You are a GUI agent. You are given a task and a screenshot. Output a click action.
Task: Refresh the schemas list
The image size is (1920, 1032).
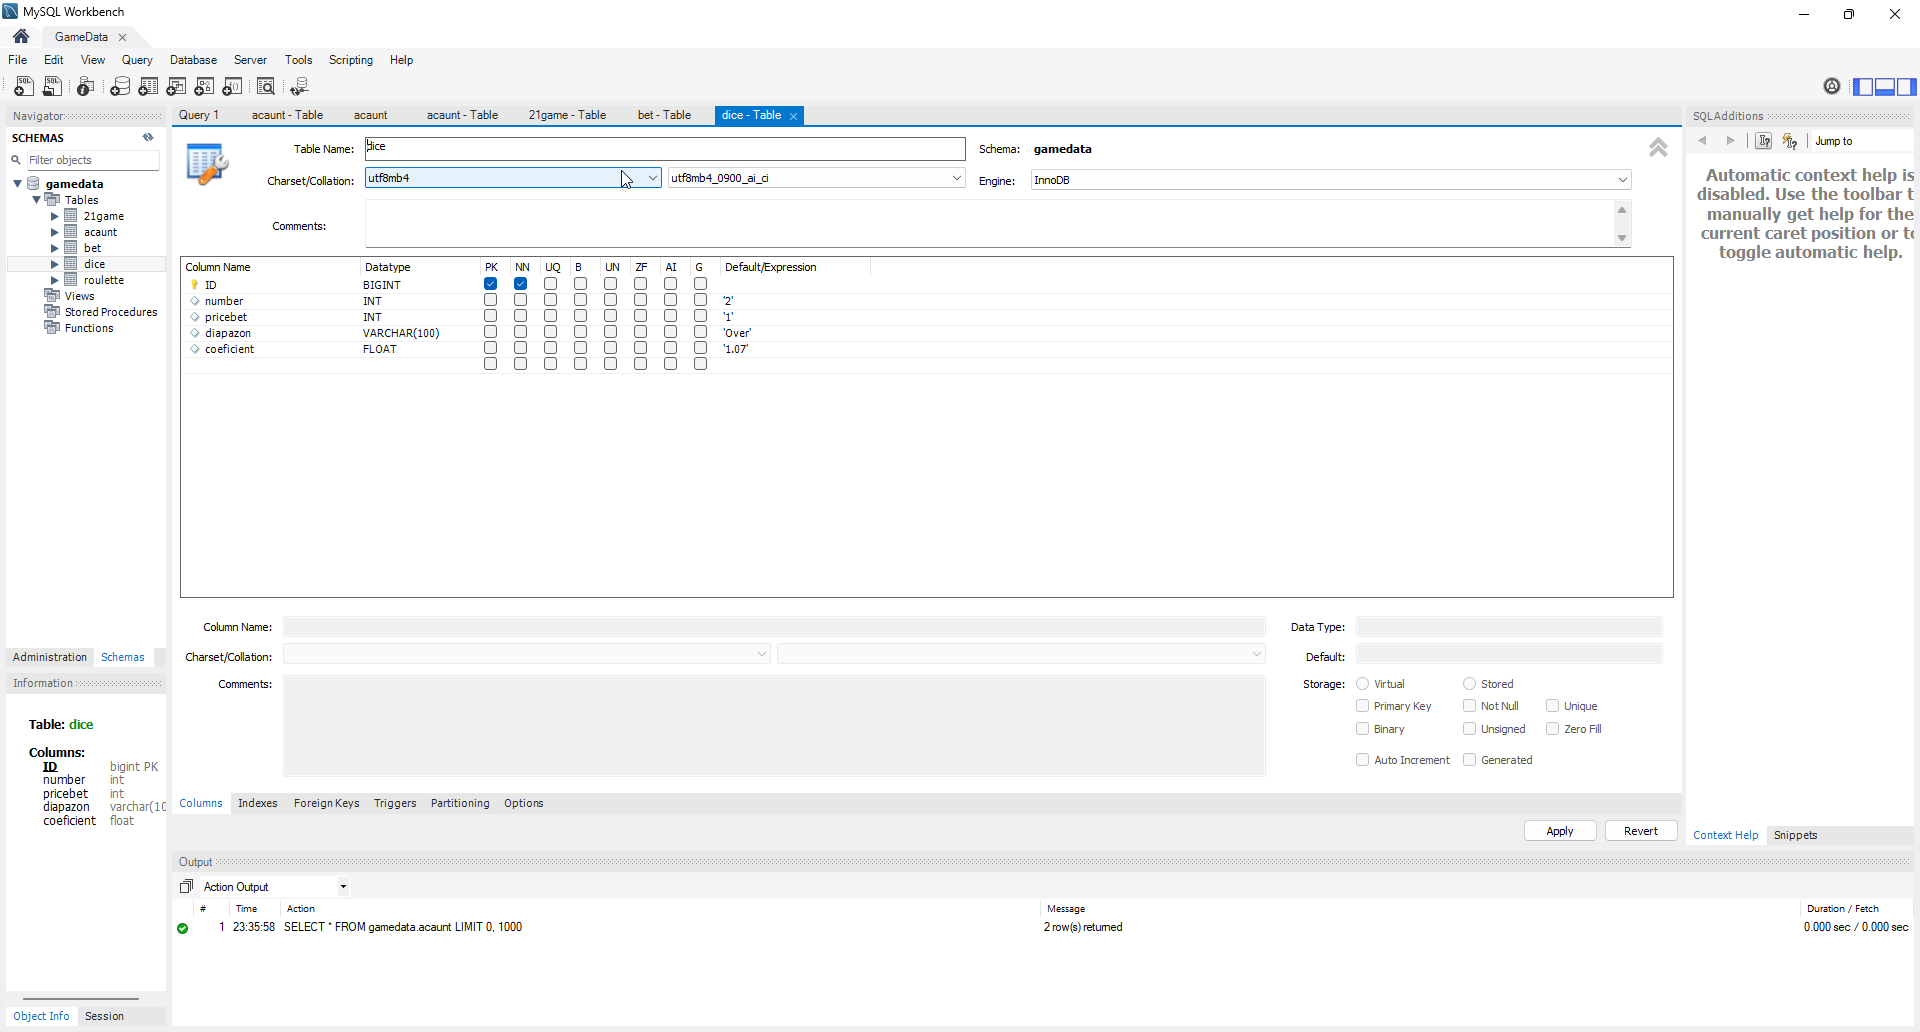click(148, 138)
